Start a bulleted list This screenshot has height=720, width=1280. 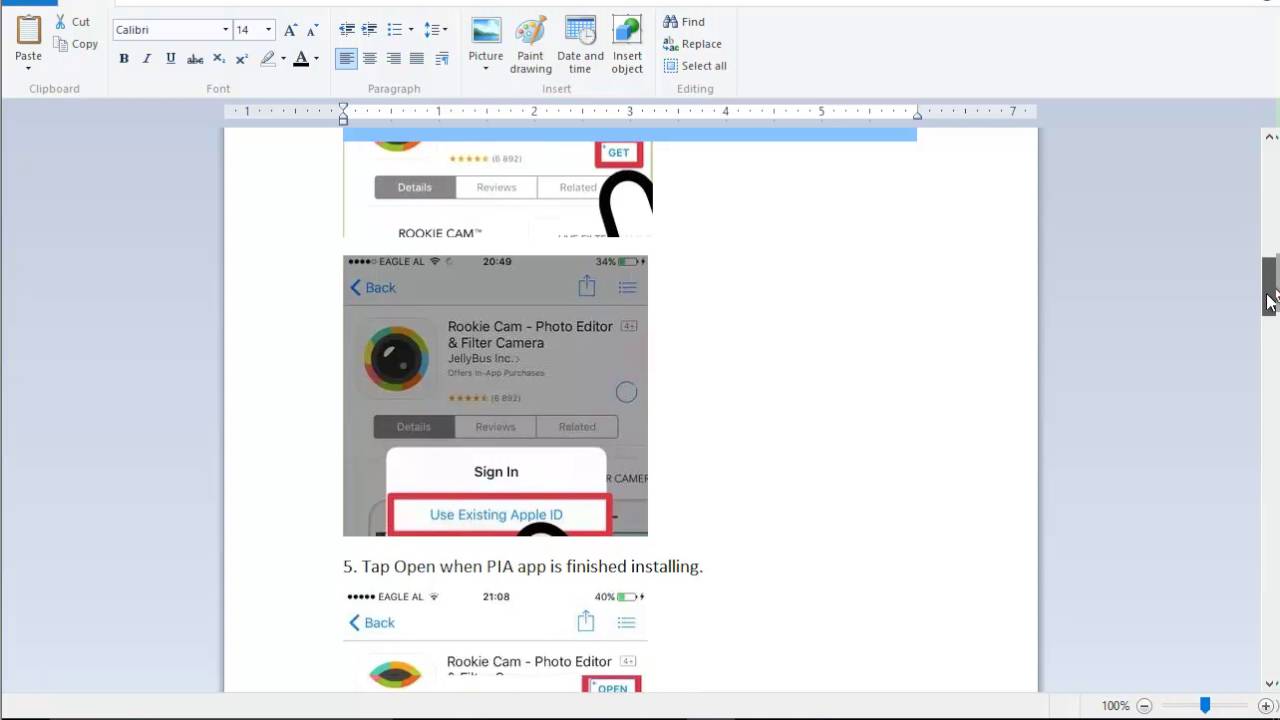point(394,30)
